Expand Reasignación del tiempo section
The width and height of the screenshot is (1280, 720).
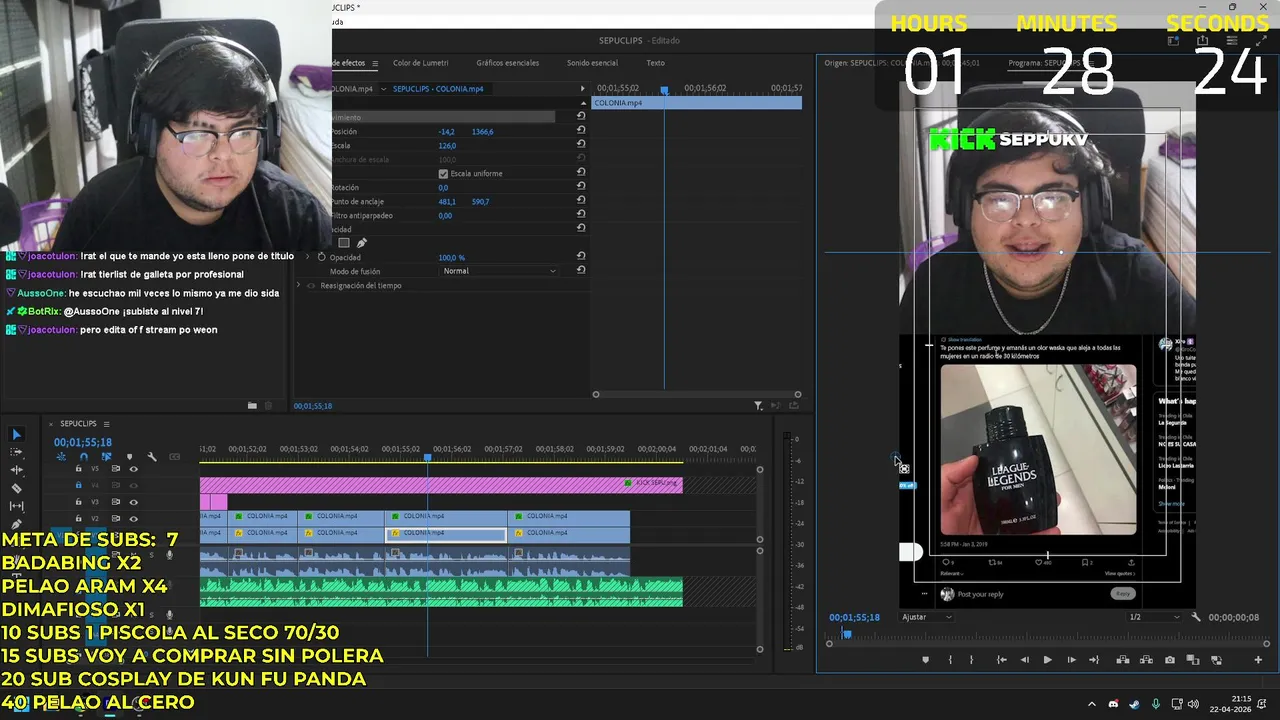coord(298,285)
